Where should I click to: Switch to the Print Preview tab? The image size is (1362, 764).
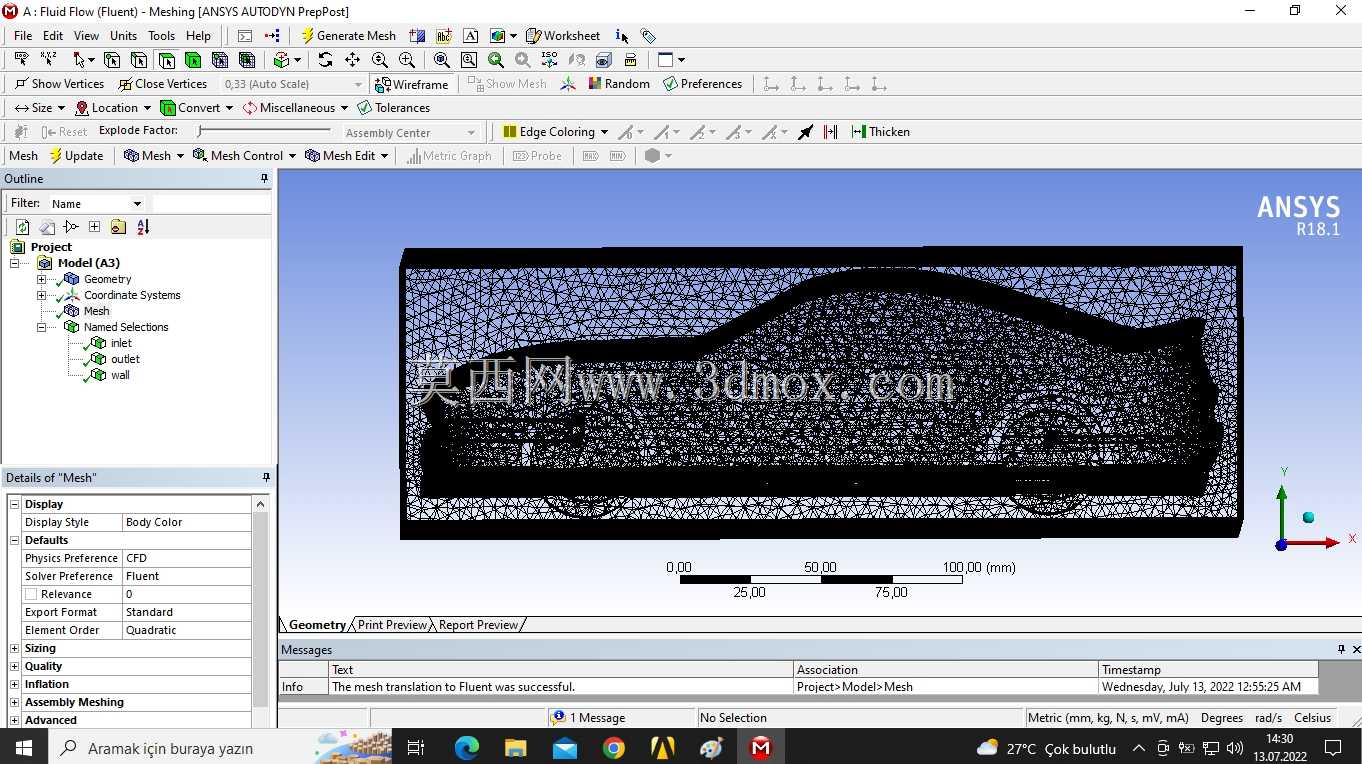(392, 625)
